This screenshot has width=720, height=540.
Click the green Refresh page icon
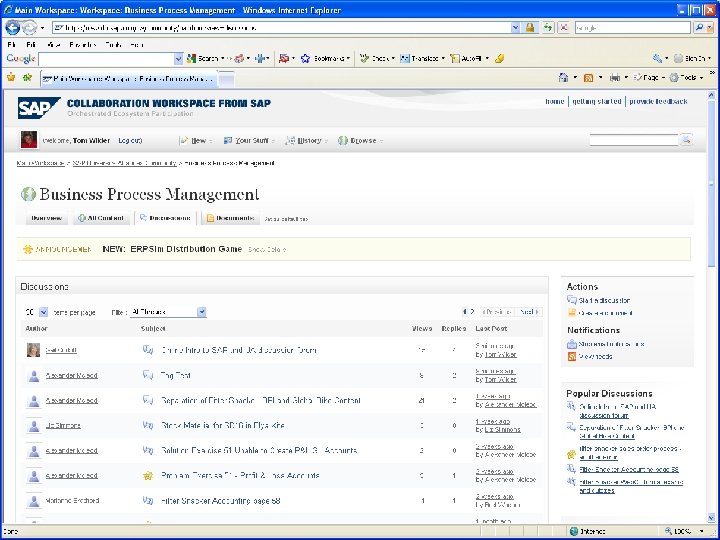[548, 28]
